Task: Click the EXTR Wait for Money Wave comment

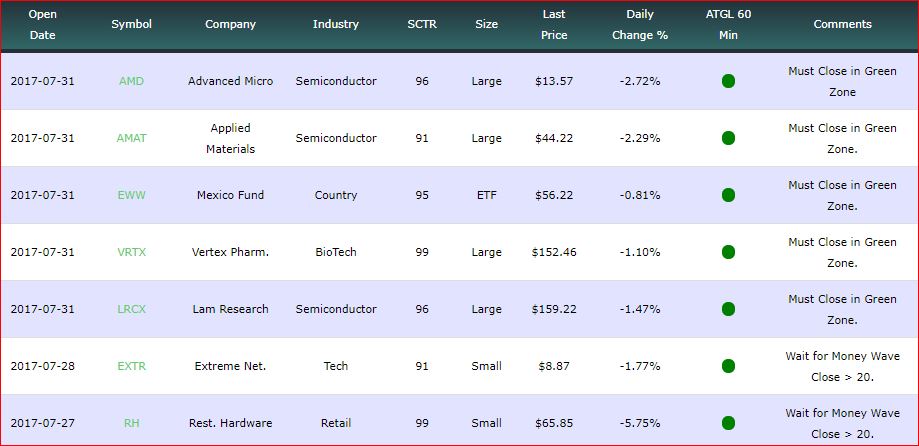Action: click(x=842, y=366)
